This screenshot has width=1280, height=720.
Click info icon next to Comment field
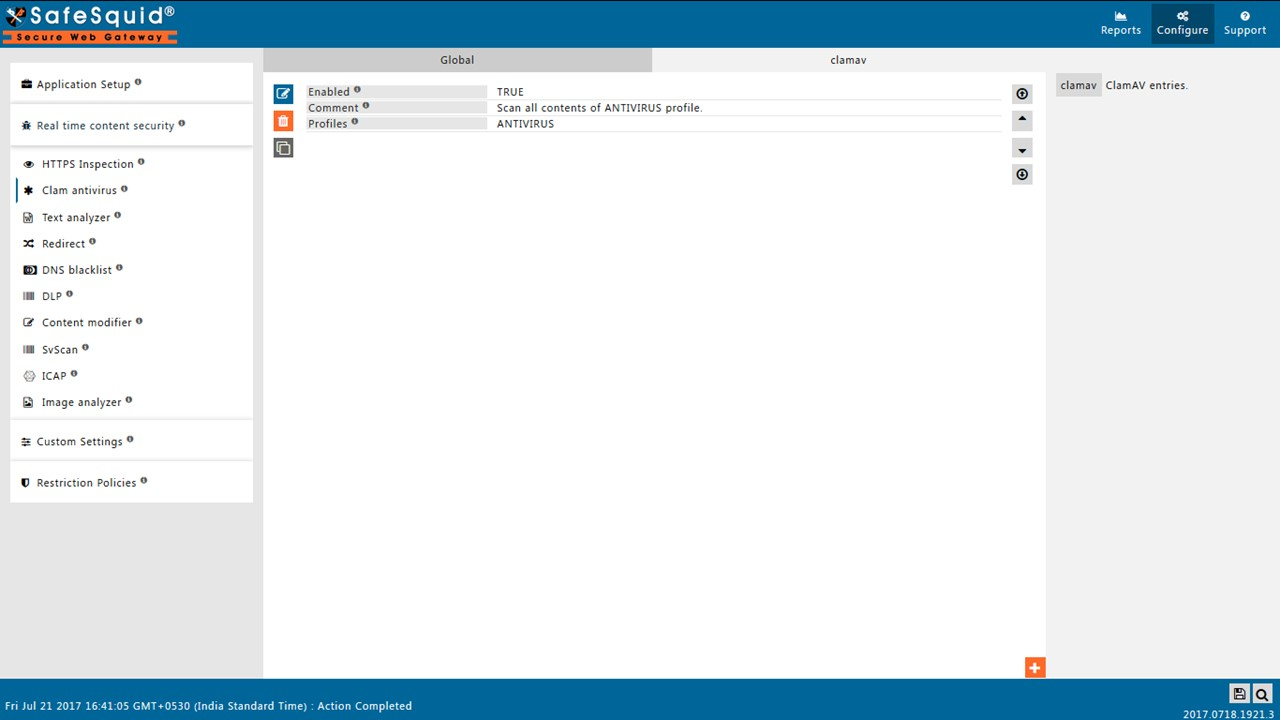366,106
